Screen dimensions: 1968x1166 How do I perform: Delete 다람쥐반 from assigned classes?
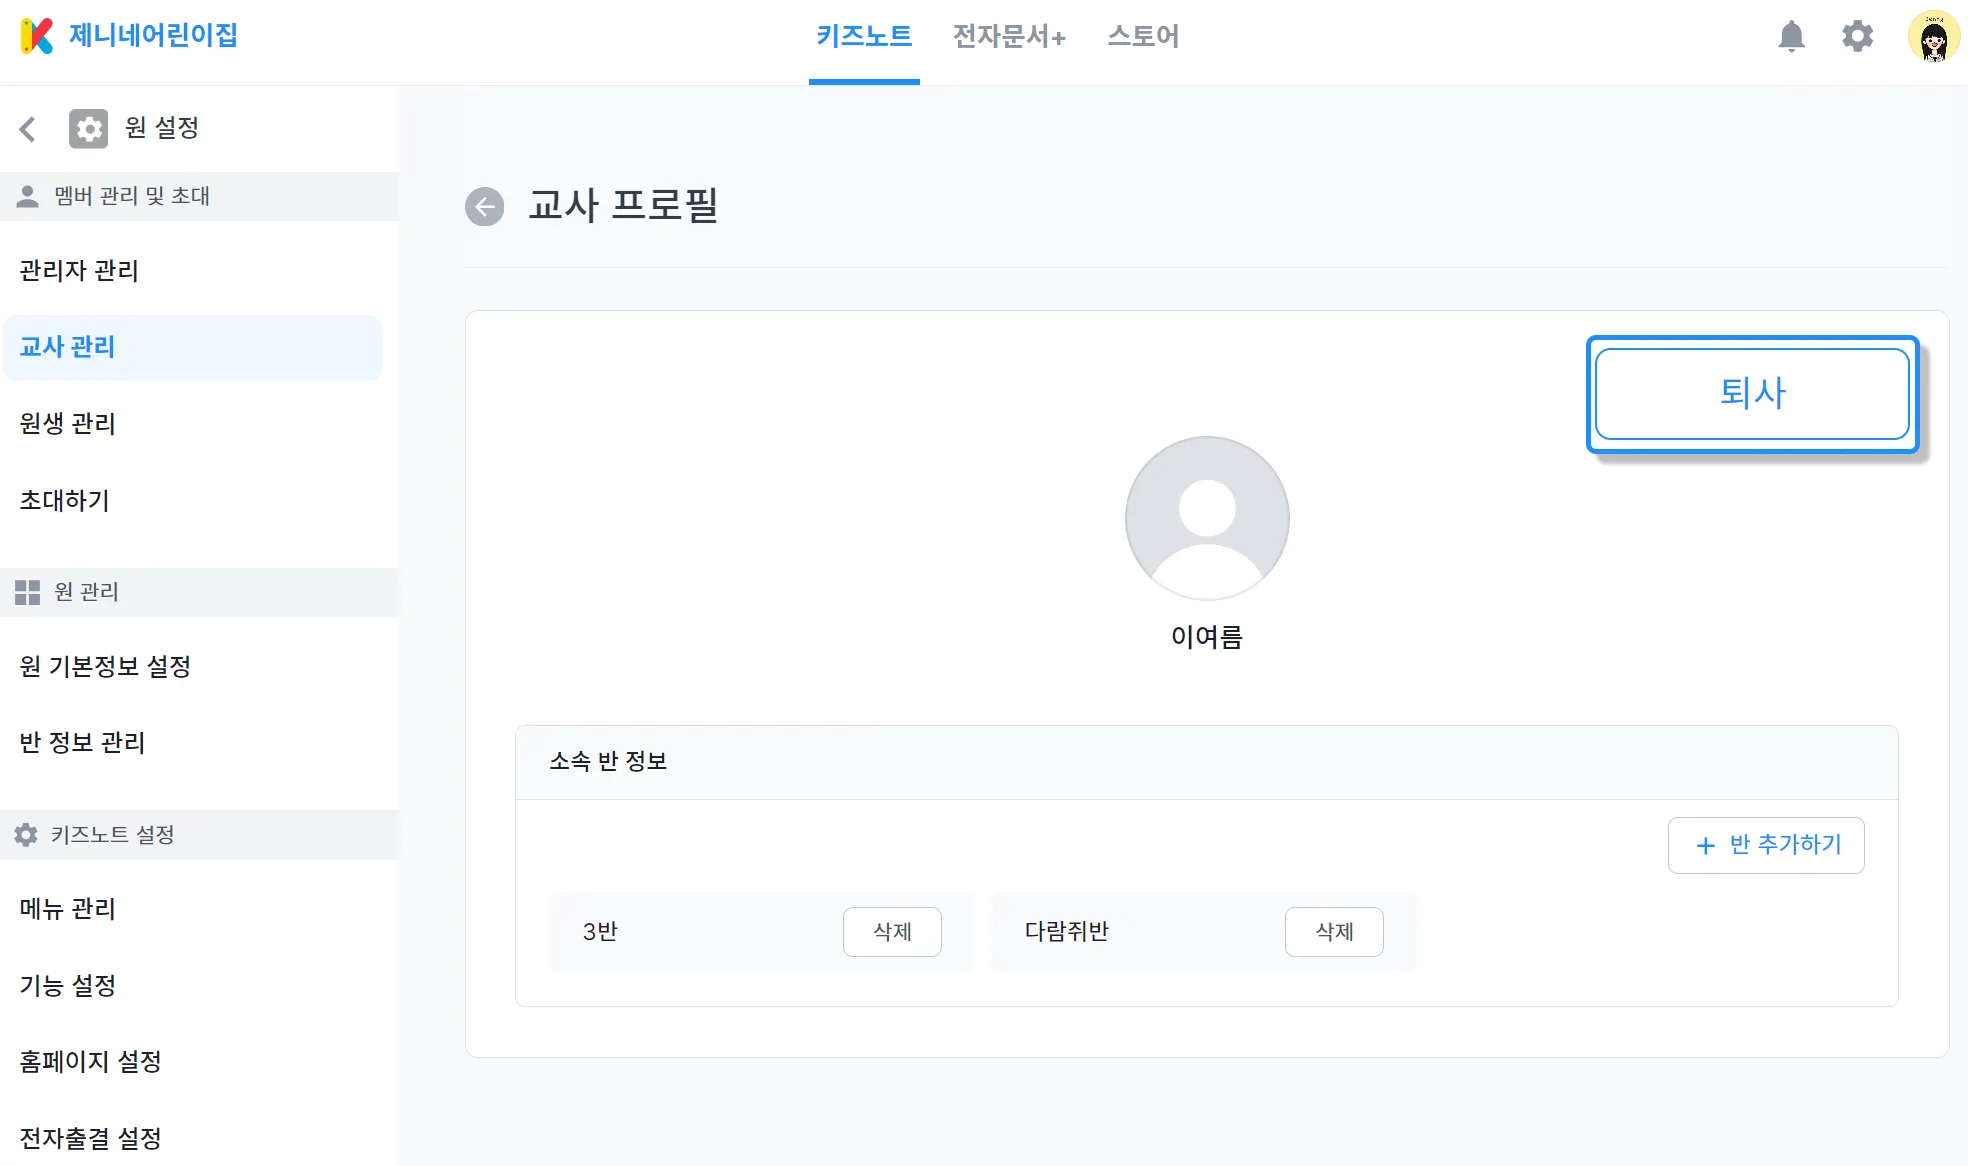pos(1333,932)
